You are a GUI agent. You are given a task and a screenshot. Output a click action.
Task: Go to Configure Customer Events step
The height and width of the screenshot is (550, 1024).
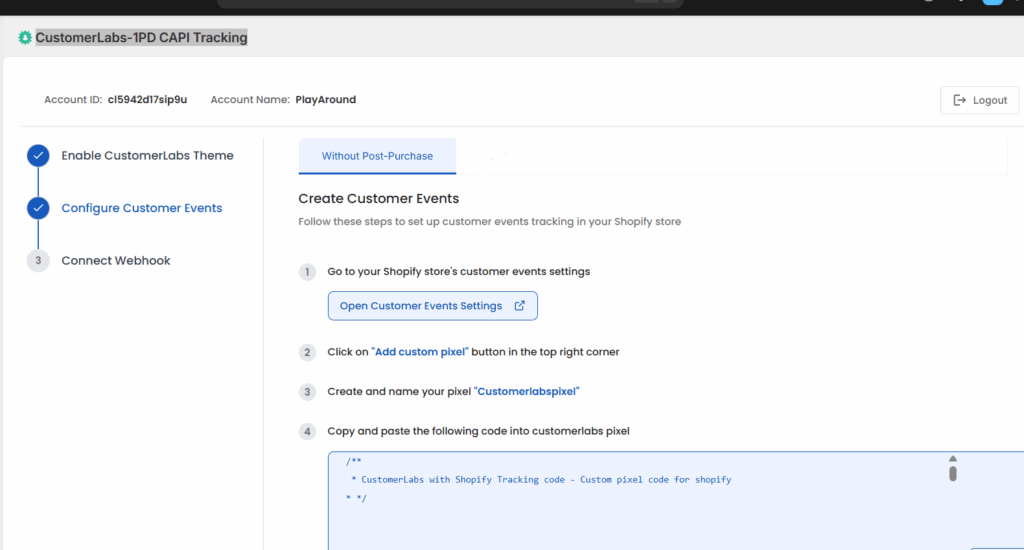[x=142, y=208]
